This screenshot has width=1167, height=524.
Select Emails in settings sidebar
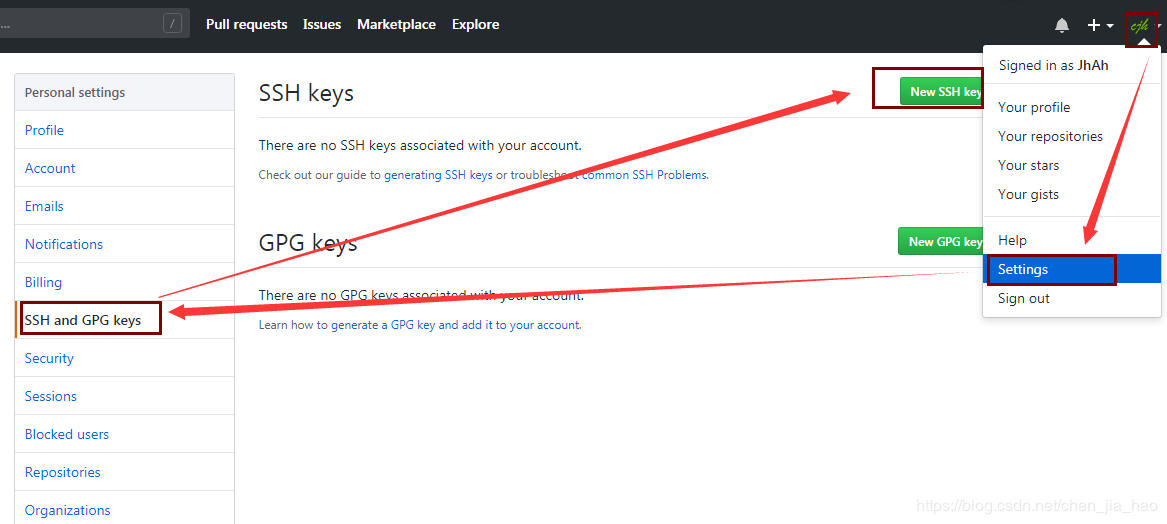pos(124,206)
